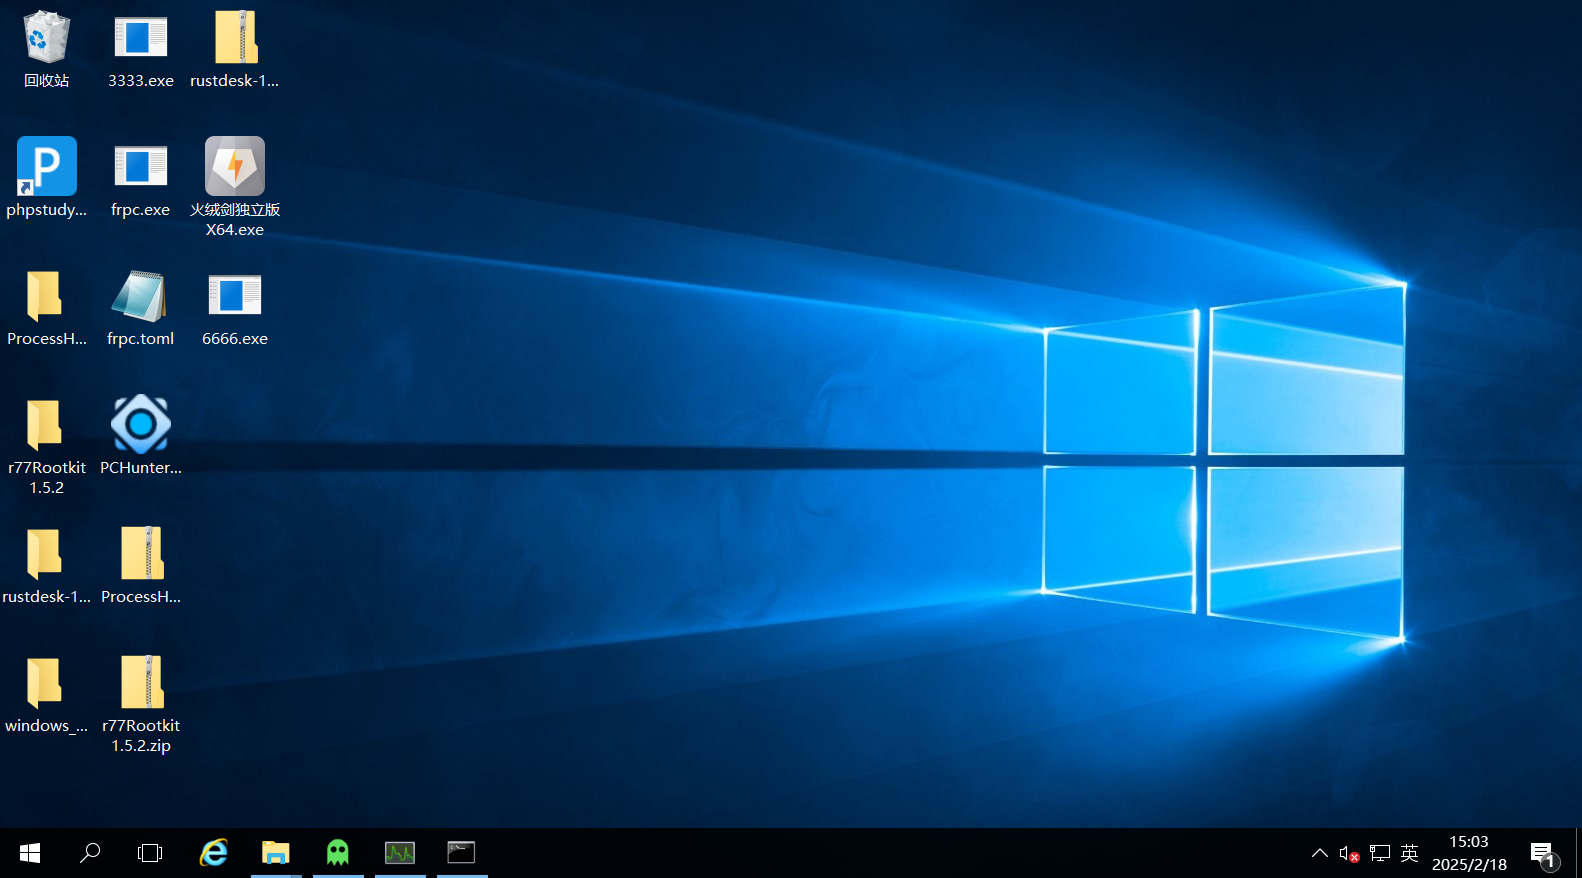This screenshot has height=878, width=1582.
Task: Switch to the resource monitor graph app in the taskbar
Action: pyautogui.click(x=400, y=853)
